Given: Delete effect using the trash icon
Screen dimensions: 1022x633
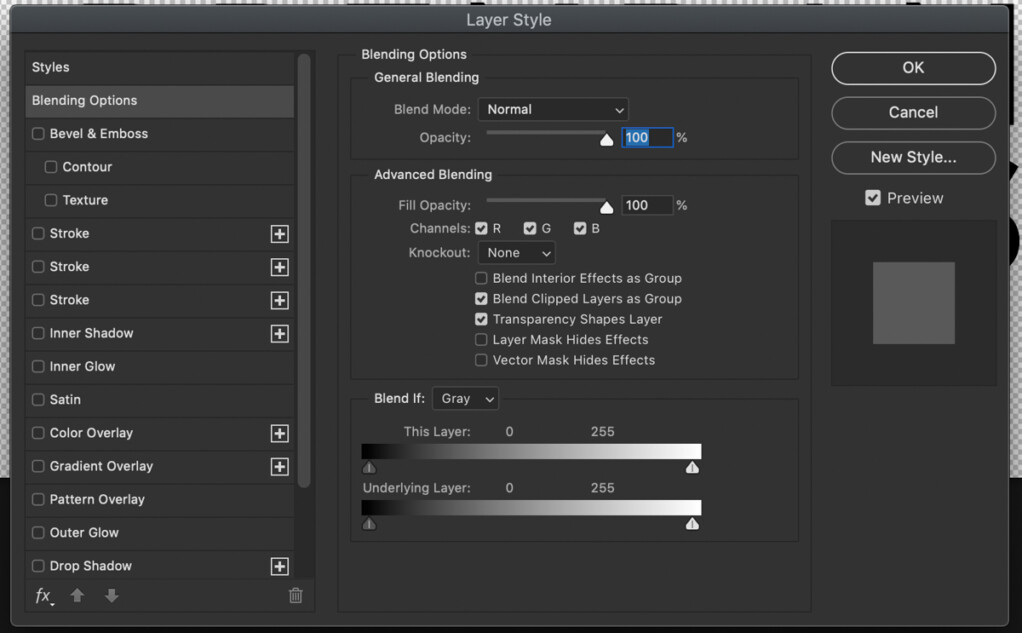Looking at the screenshot, I should coord(295,595).
